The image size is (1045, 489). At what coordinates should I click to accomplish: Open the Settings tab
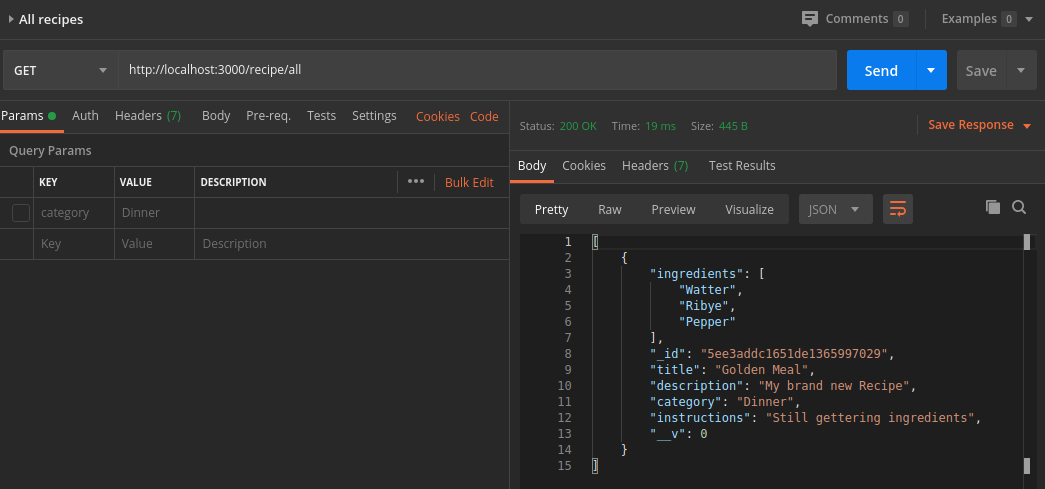click(374, 116)
